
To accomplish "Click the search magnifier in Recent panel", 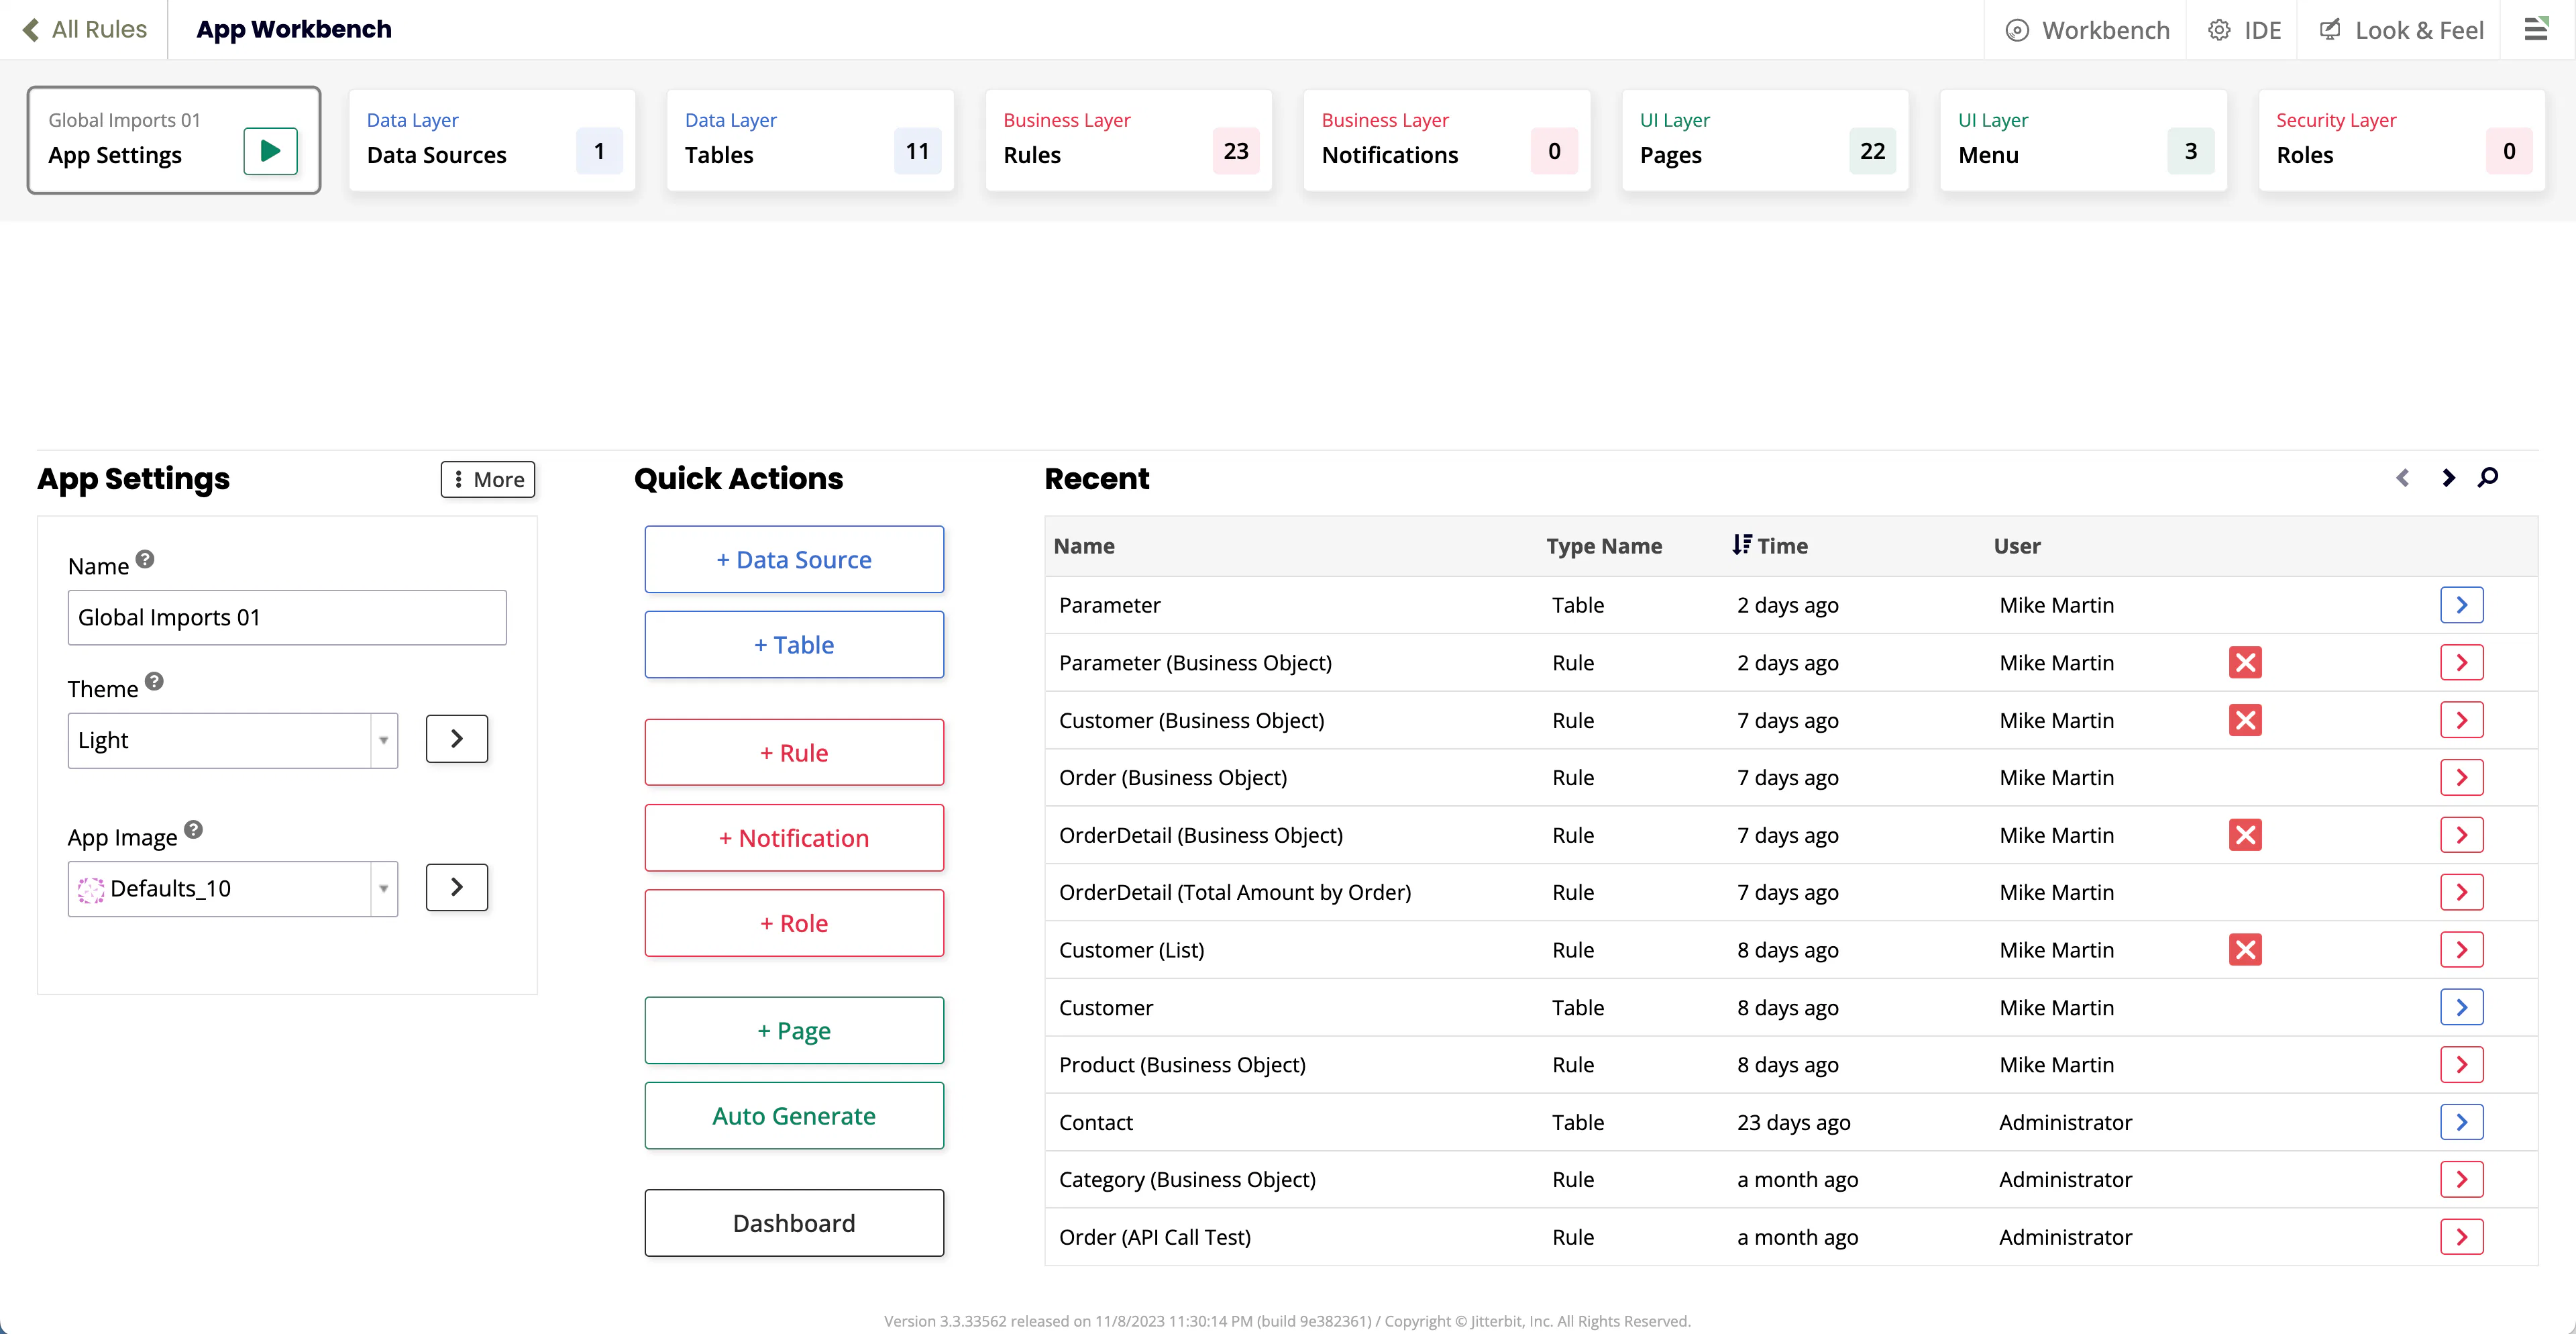I will pyautogui.click(x=2488, y=478).
